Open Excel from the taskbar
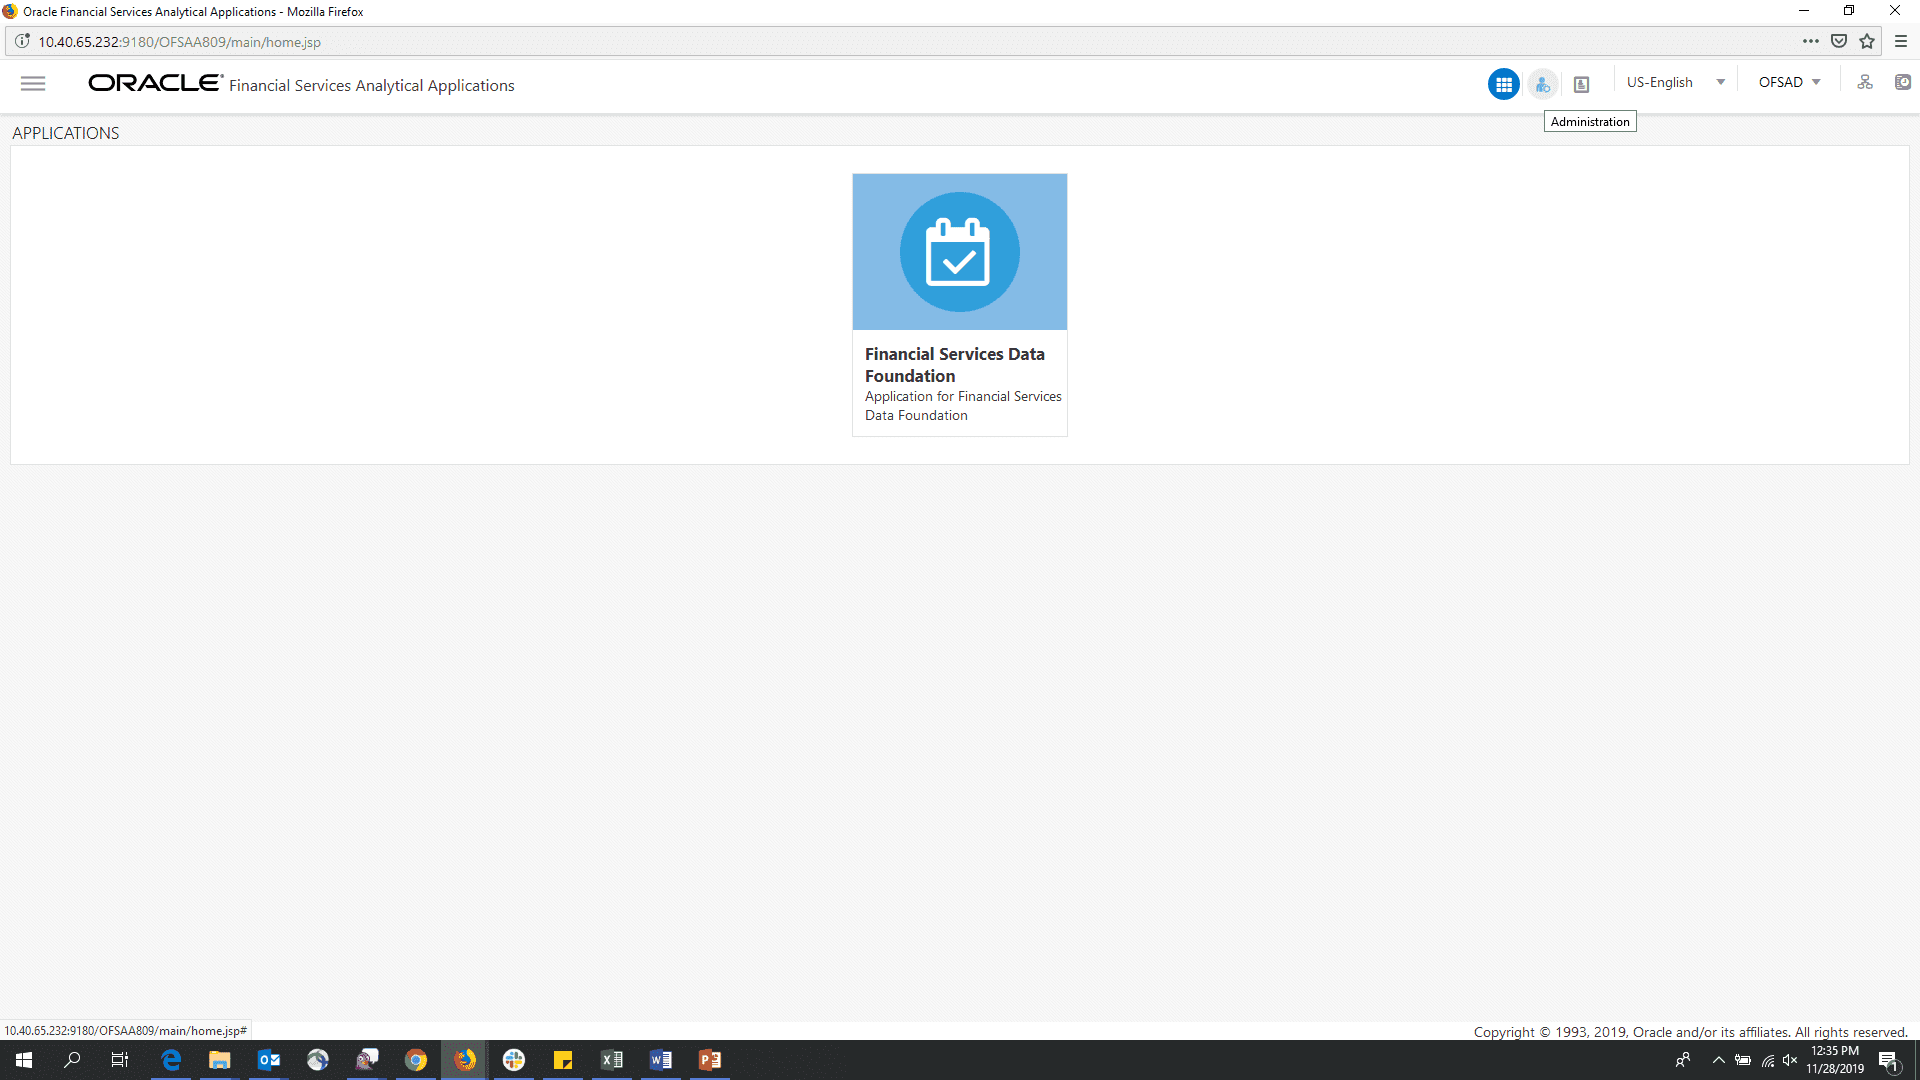This screenshot has height=1080, width=1920. point(612,1060)
